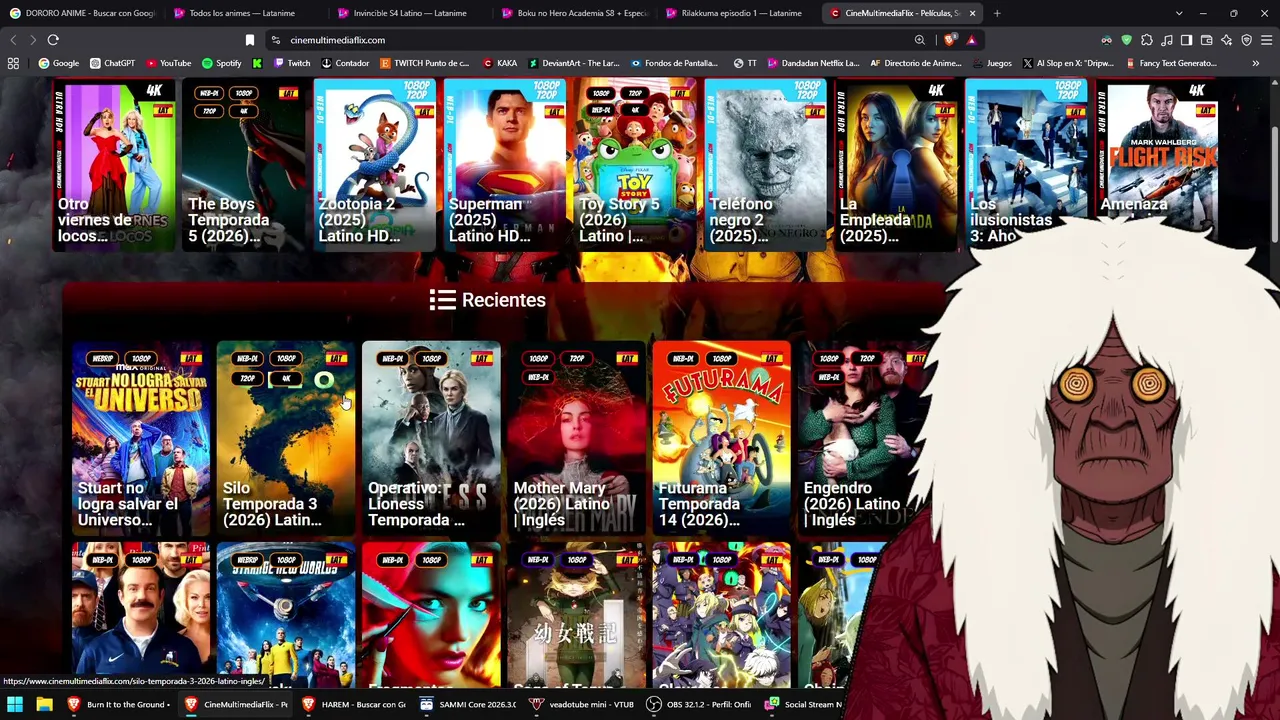Bookmark this page with the bookmark icon
The image size is (1280, 720).
click(250, 40)
